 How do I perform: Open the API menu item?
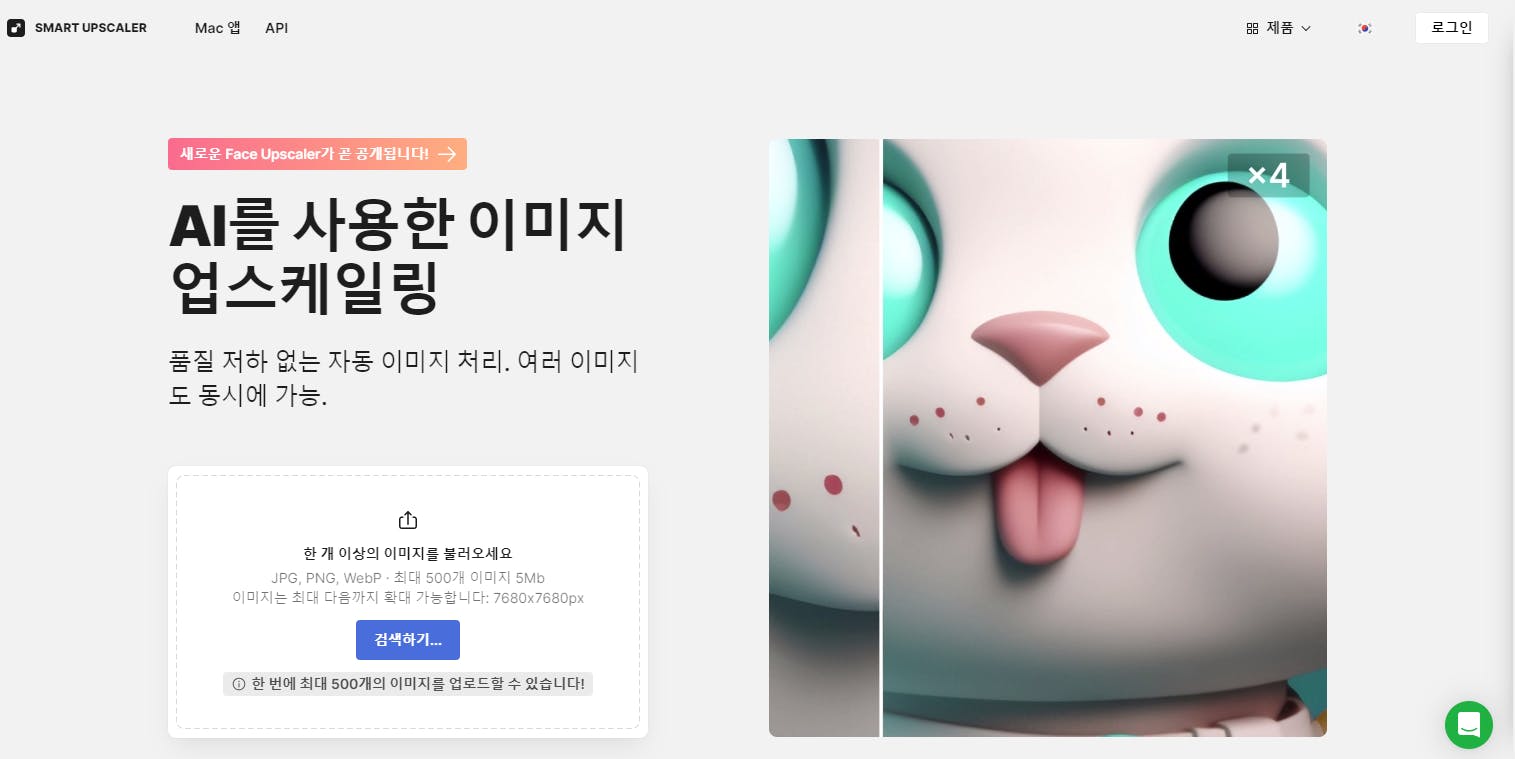pos(277,28)
